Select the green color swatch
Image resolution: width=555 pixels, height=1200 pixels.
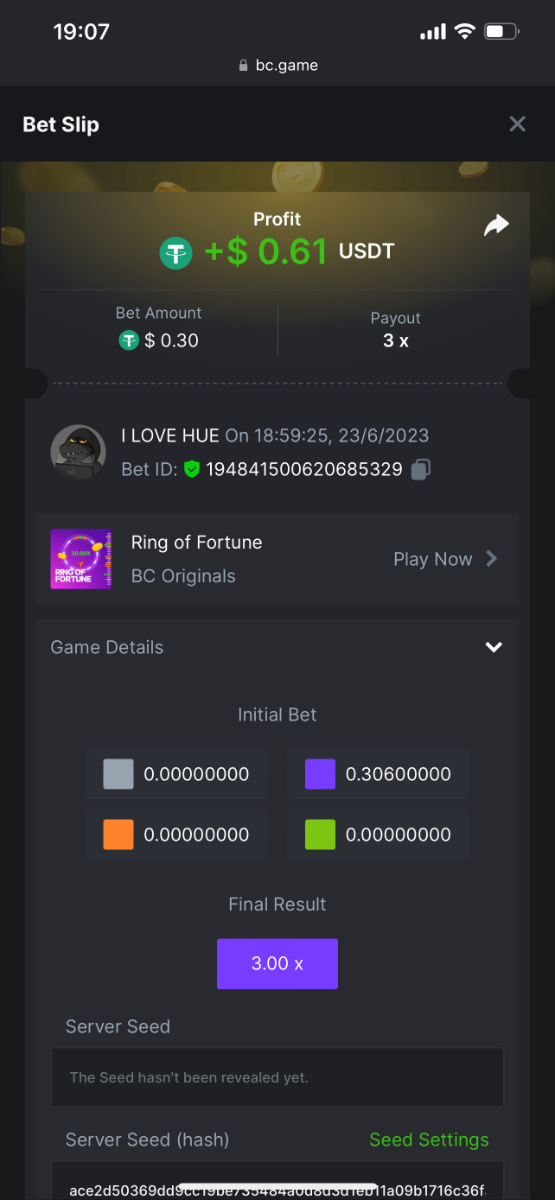pos(320,835)
